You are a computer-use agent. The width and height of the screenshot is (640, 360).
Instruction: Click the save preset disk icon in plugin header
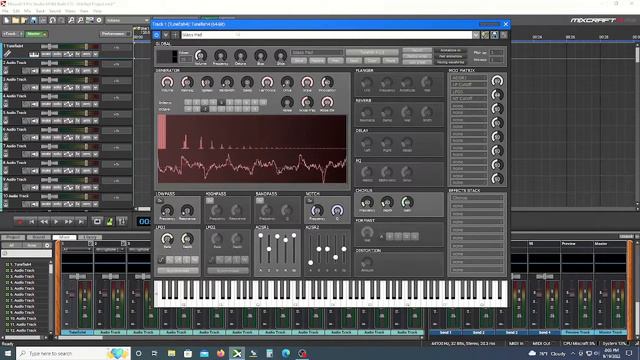[494, 35]
